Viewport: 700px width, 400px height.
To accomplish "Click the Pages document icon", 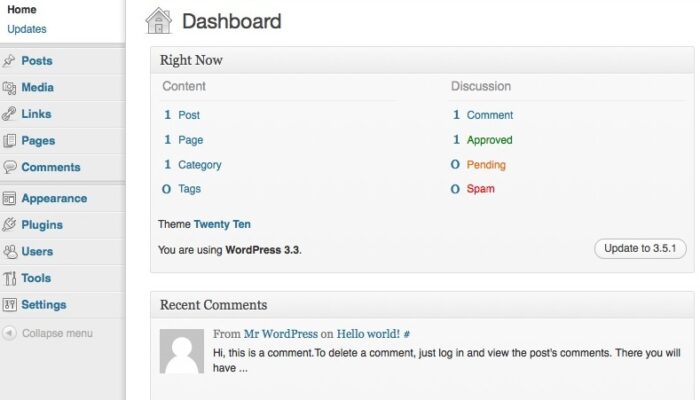I will pos(9,141).
